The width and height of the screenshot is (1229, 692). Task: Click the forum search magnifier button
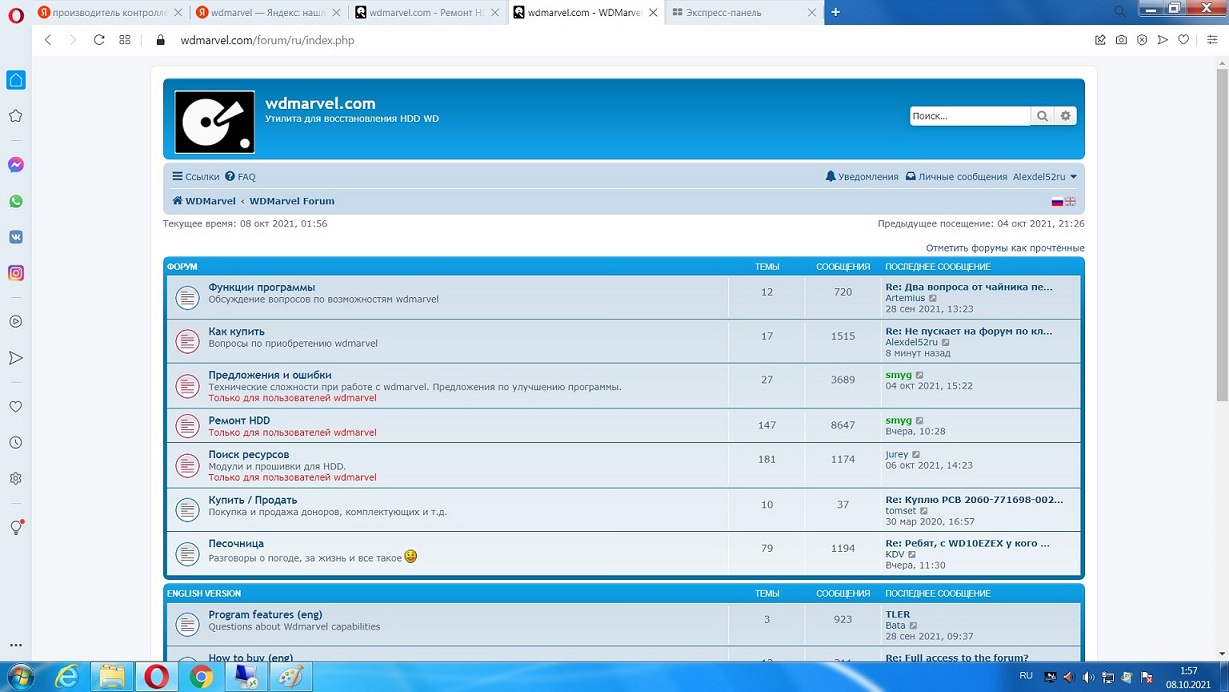1042,116
